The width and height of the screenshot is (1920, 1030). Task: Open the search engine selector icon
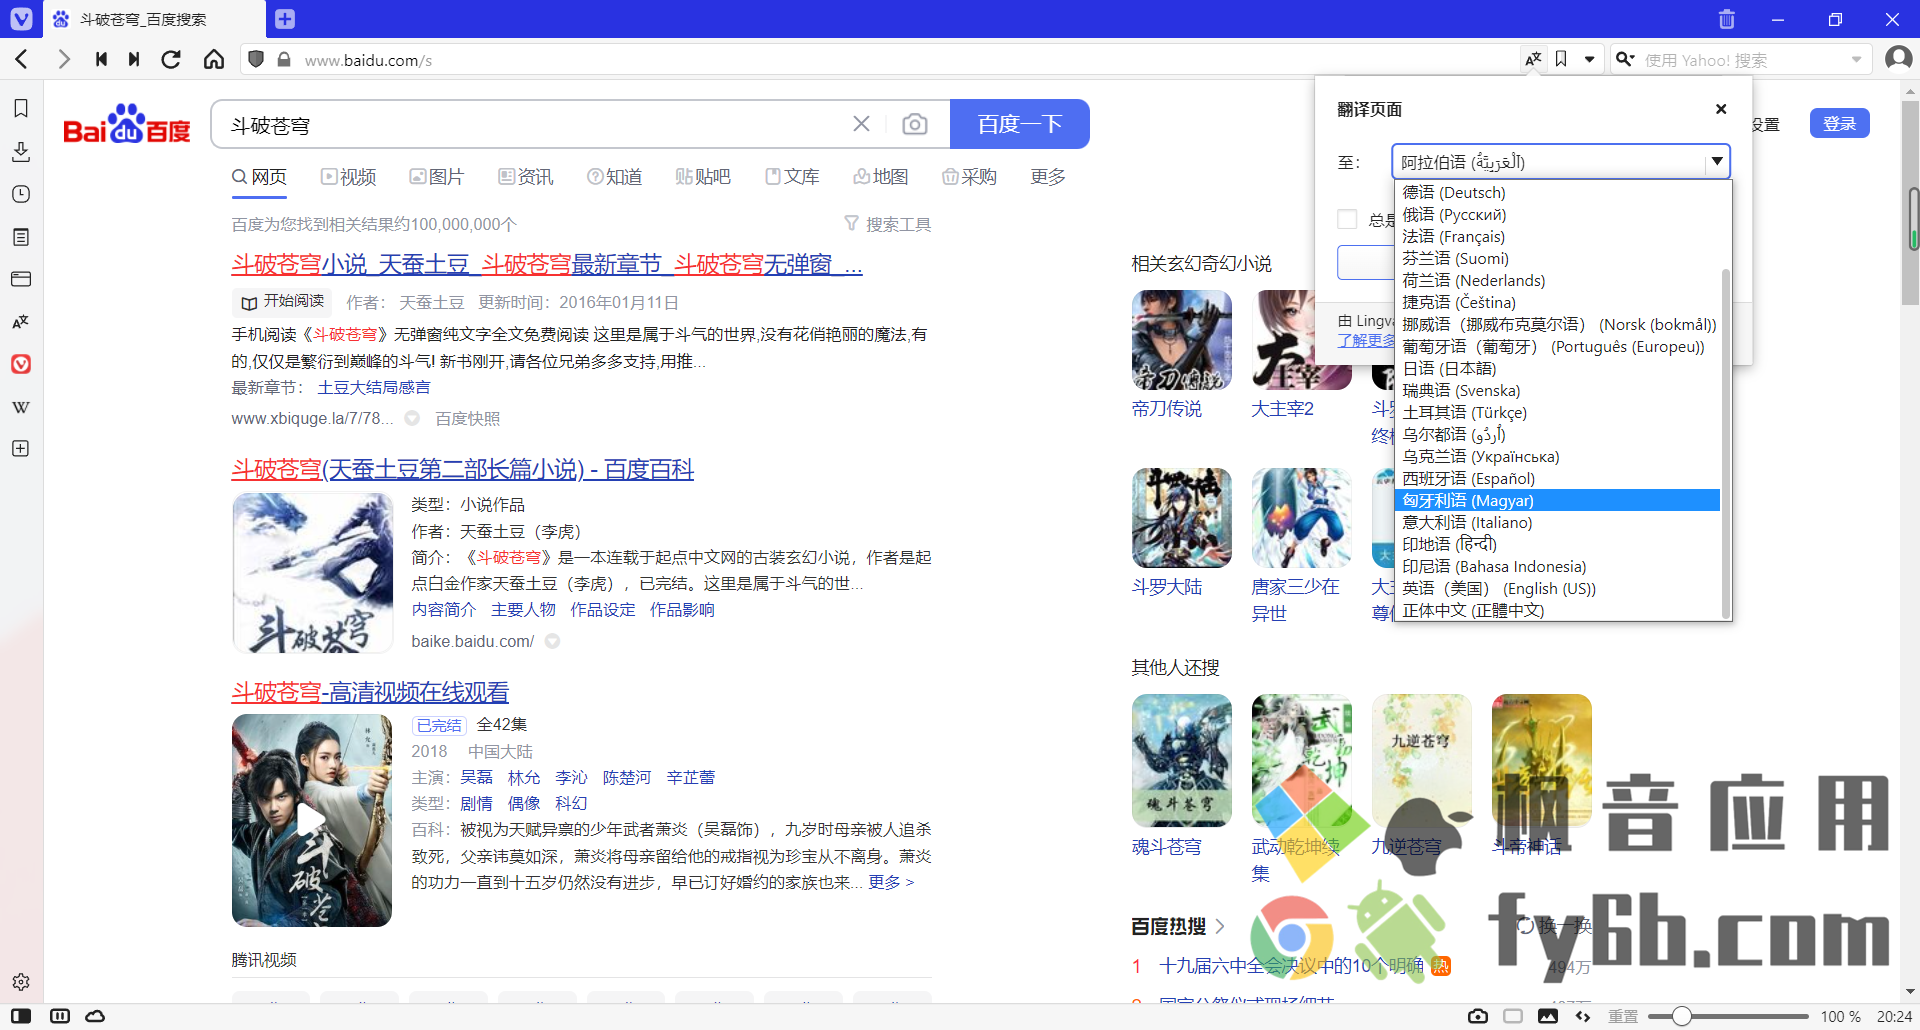coord(1626,60)
